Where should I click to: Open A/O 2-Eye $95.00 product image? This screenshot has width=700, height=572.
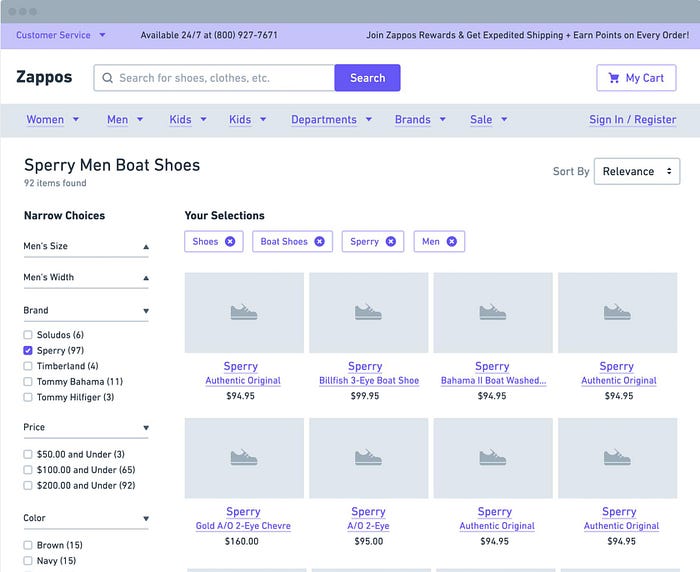pos(368,458)
